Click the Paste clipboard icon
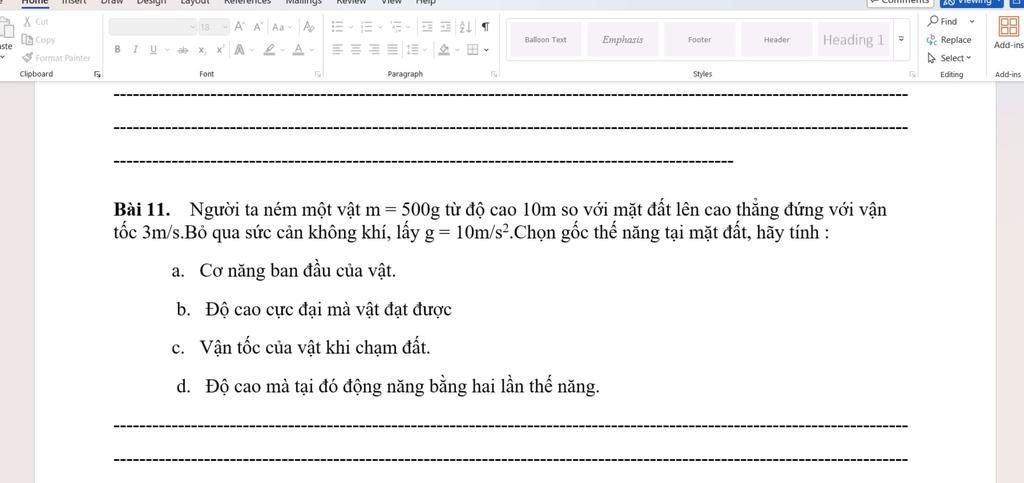 7,28
